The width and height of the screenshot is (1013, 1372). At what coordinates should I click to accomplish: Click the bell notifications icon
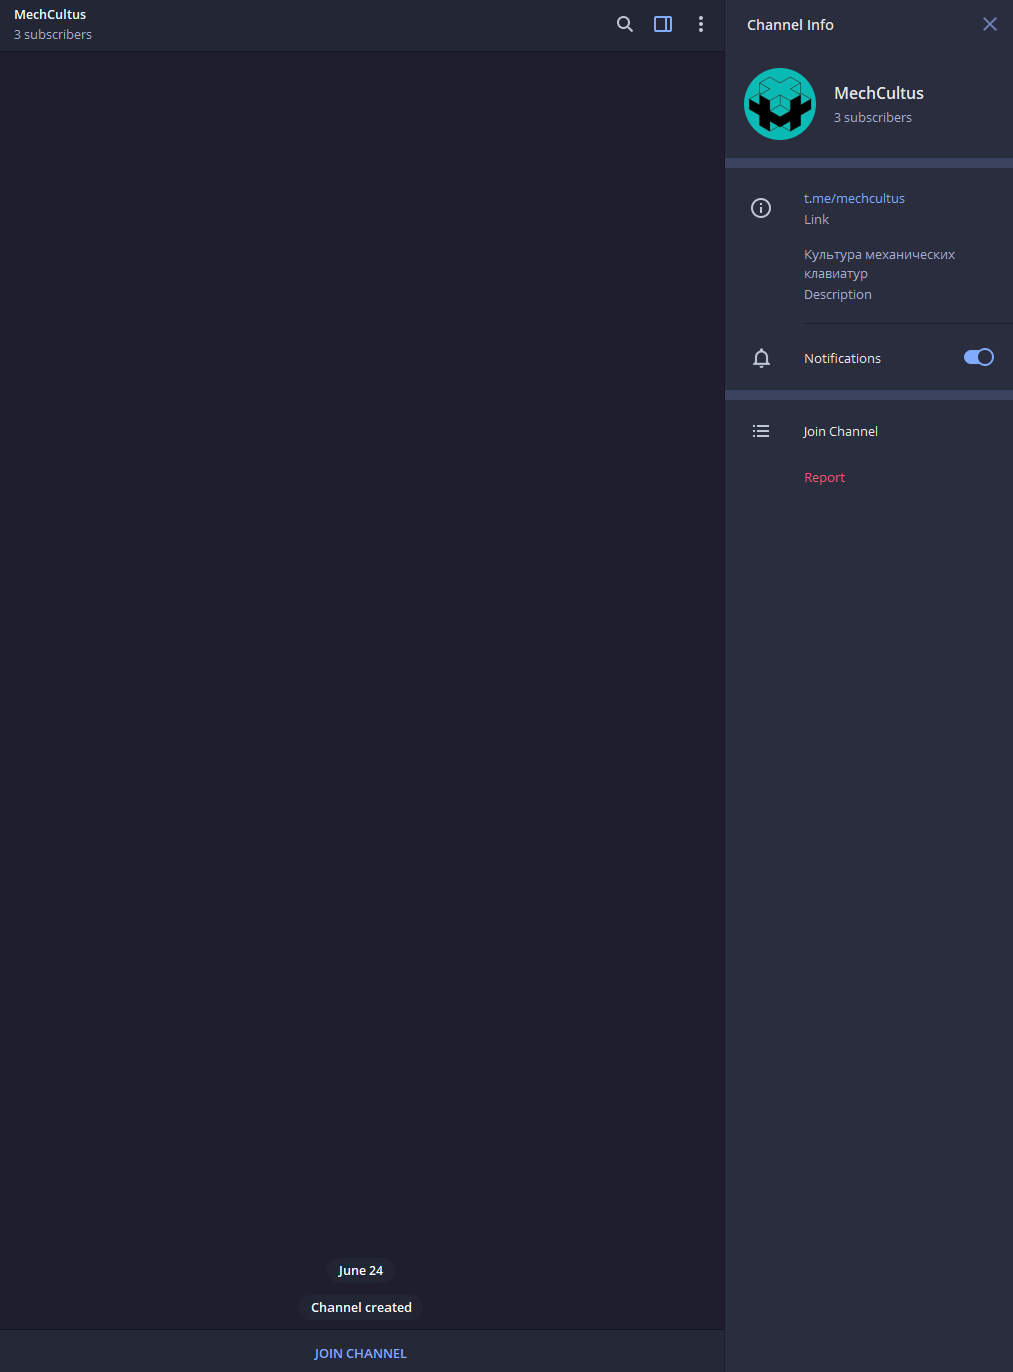coord(761,358)
